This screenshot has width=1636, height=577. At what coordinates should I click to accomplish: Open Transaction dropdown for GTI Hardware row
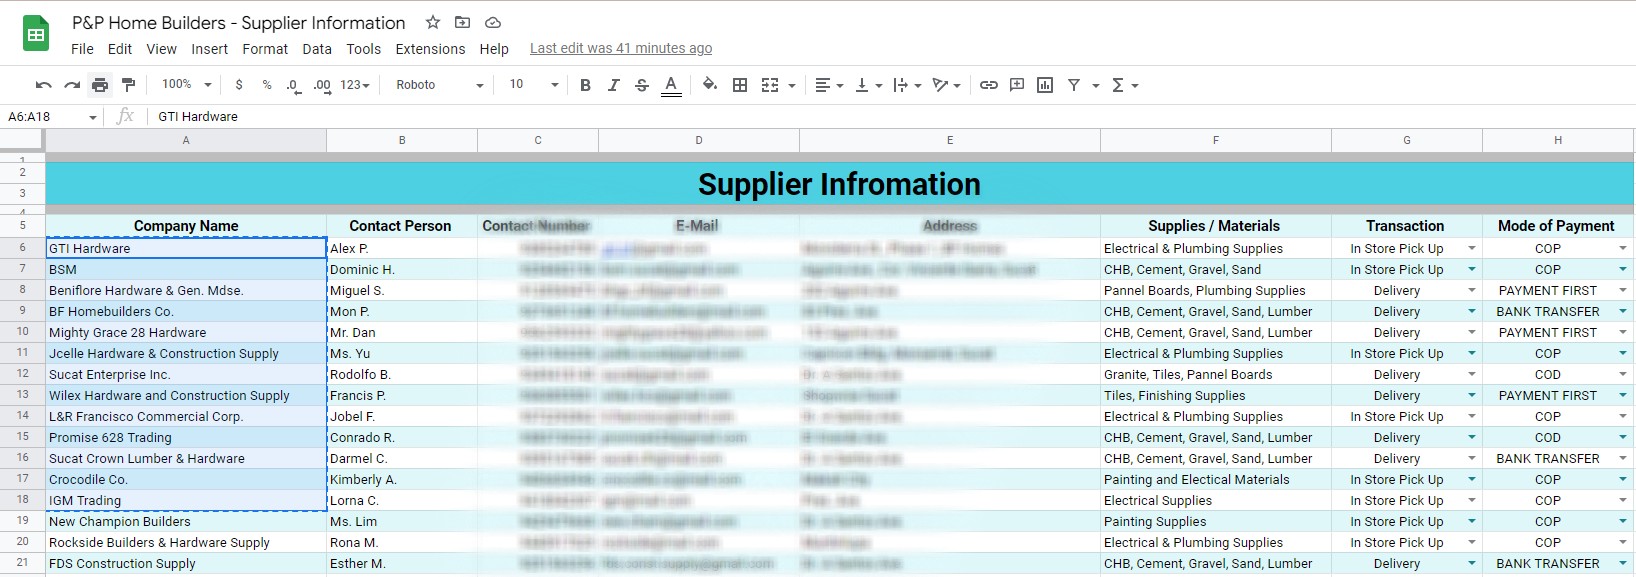[x=1472, y=248]
